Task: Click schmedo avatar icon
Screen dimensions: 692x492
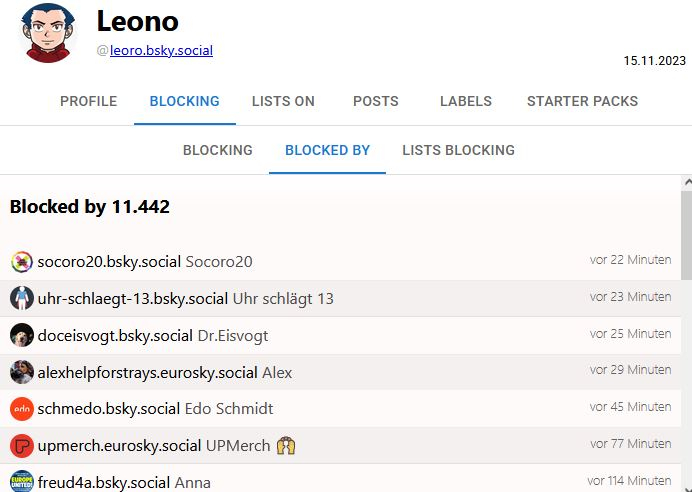Action: (x=22, y=409)
